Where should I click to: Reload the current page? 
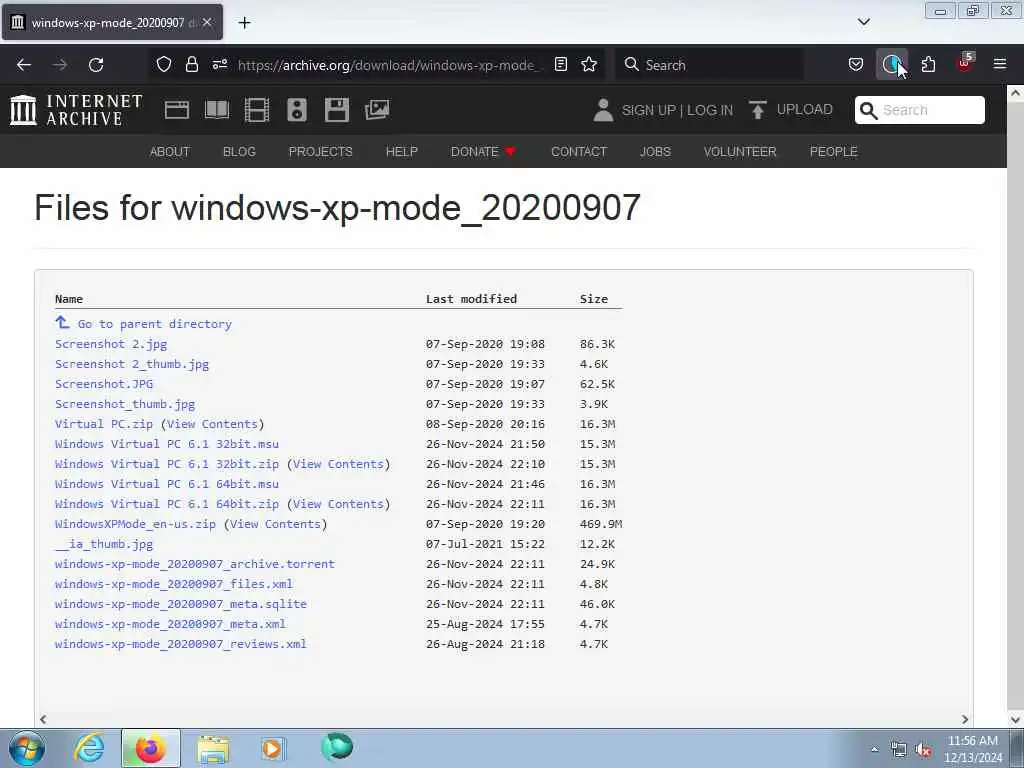[96, 65]
